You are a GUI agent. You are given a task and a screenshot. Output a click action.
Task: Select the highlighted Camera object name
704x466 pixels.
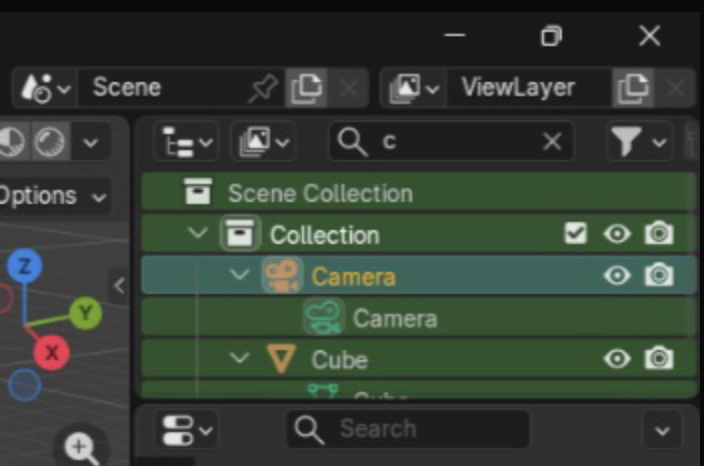354,277
